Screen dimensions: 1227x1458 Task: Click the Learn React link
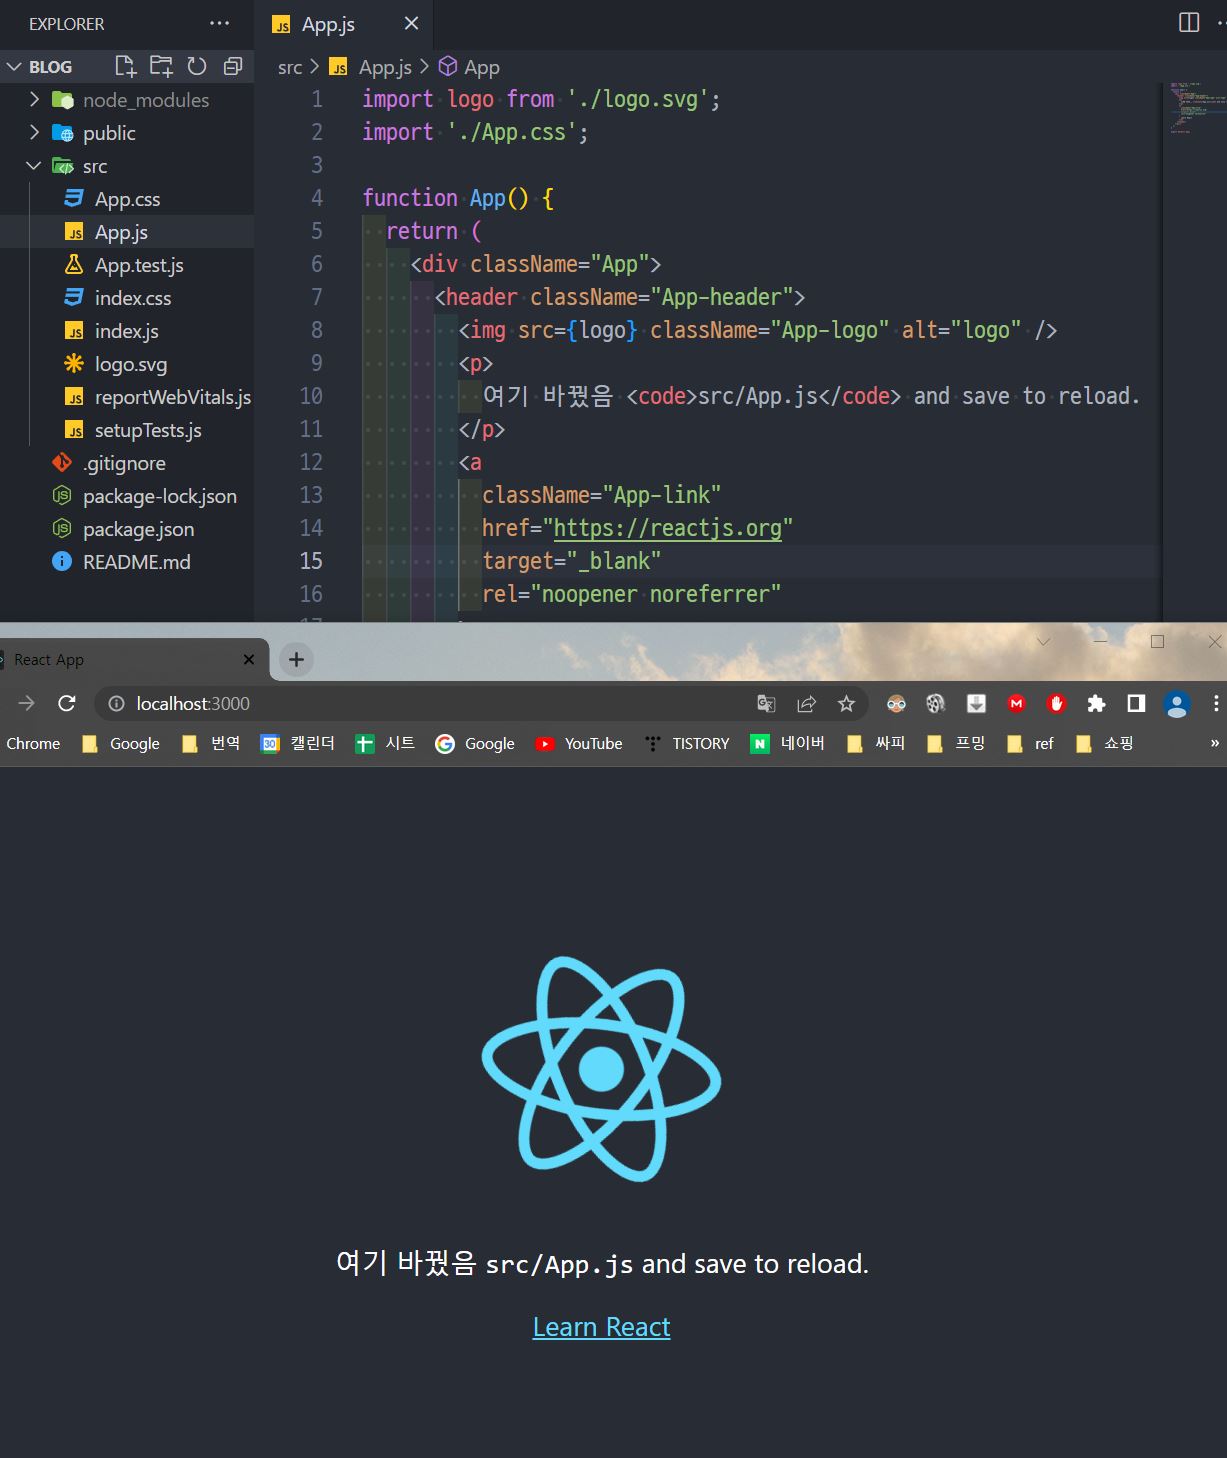(x=601, y=1327)
